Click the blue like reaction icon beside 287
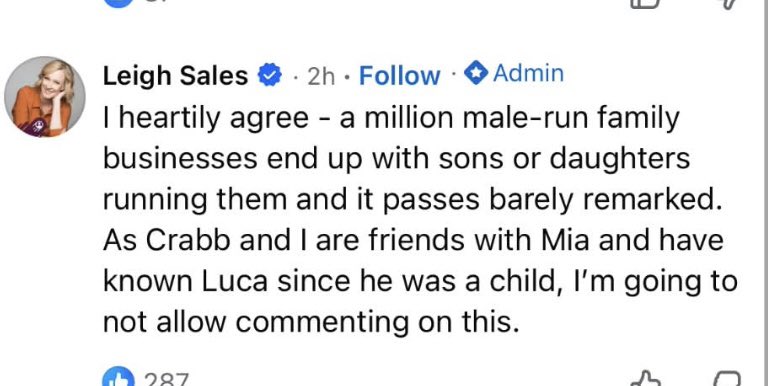The width and height of the screenshot is (768, 386). tap(118, 378)
